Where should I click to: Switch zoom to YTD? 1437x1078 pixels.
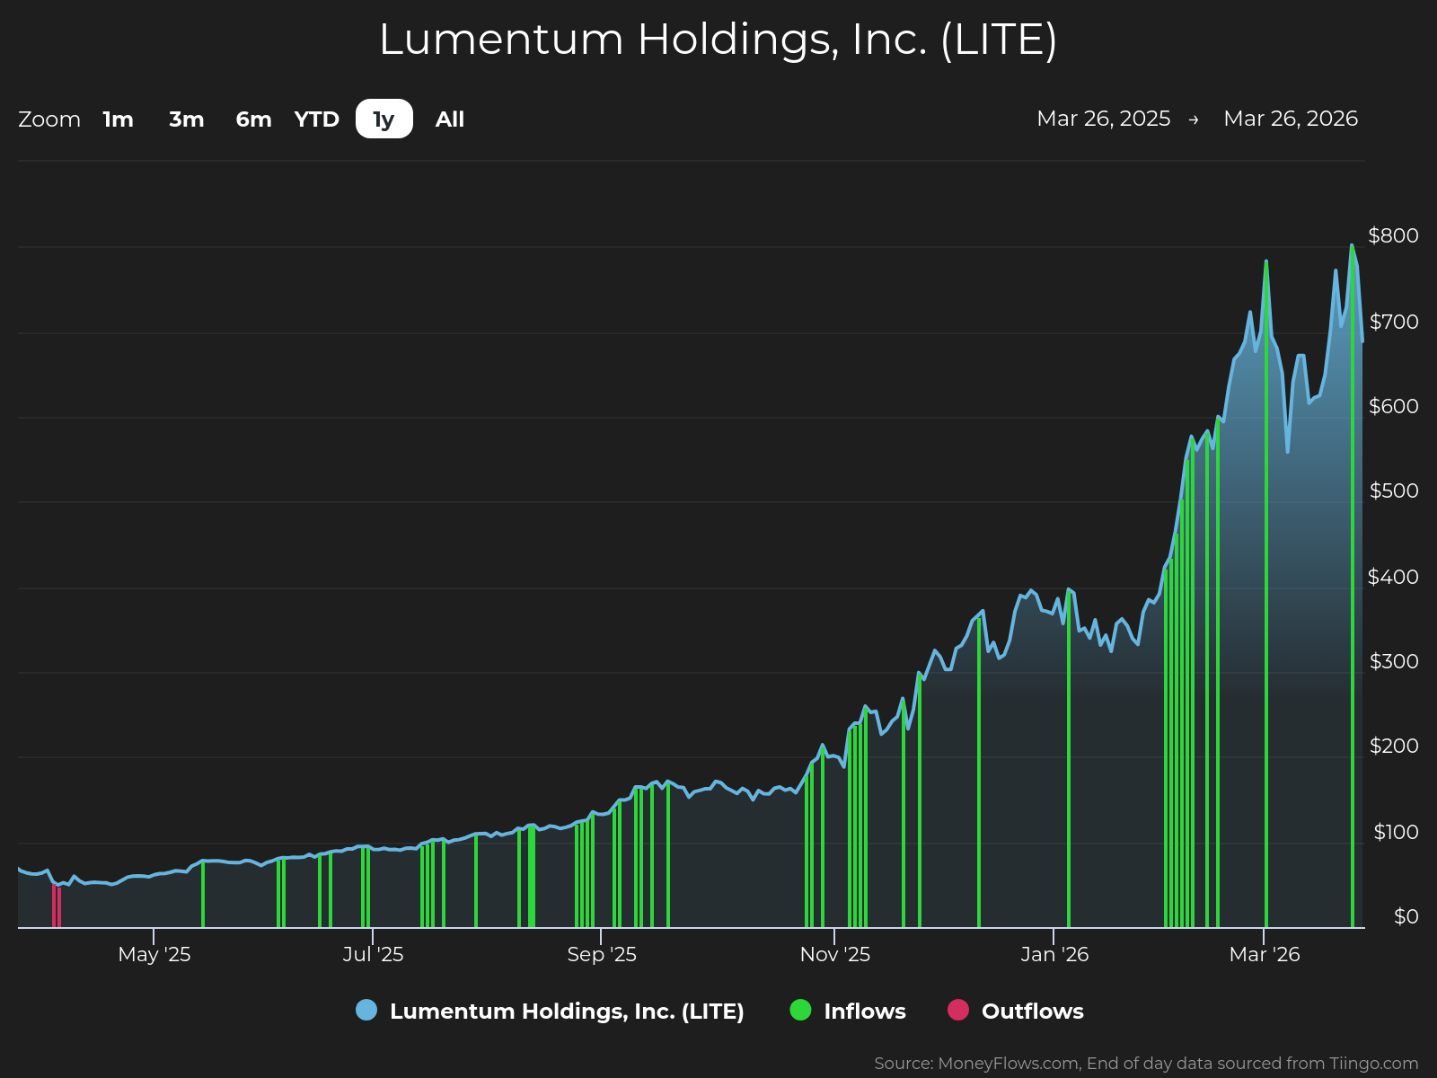click(317, 119)
